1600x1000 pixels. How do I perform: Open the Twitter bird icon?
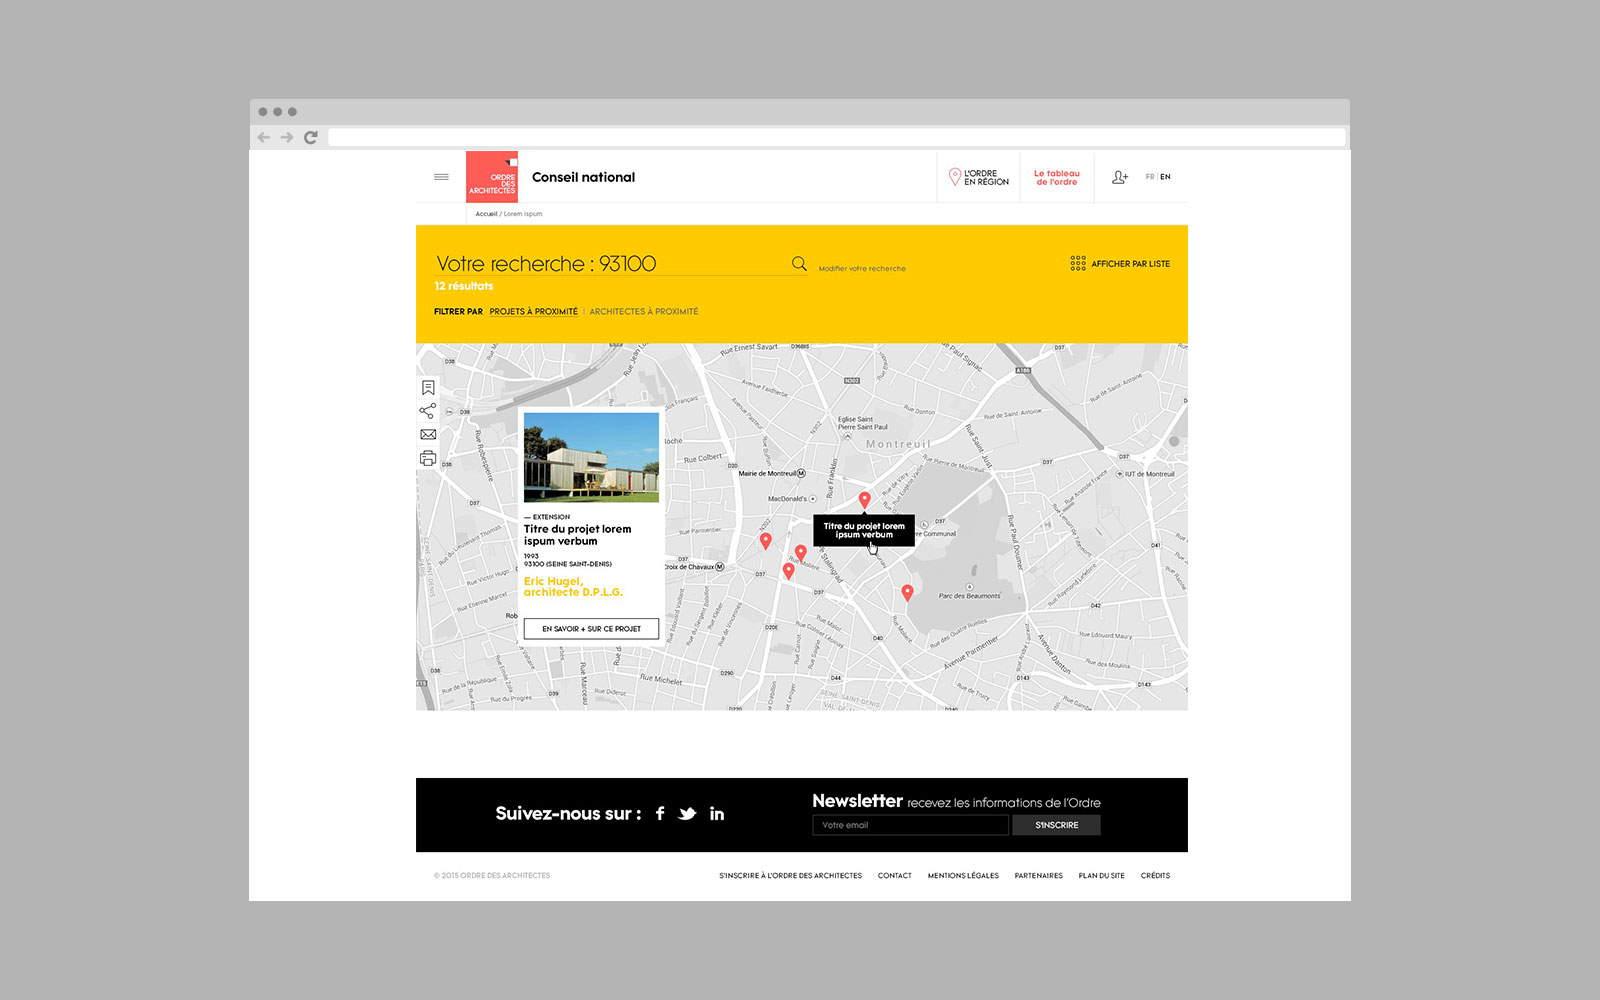pyautogui.click(x=687, y=814)
